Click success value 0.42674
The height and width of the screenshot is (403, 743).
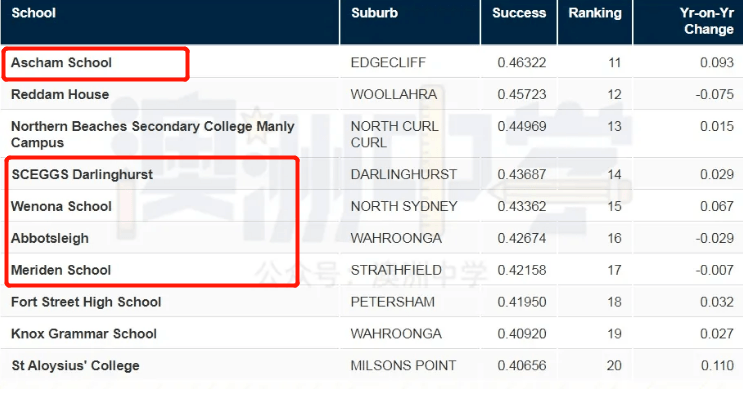(522, 238)
